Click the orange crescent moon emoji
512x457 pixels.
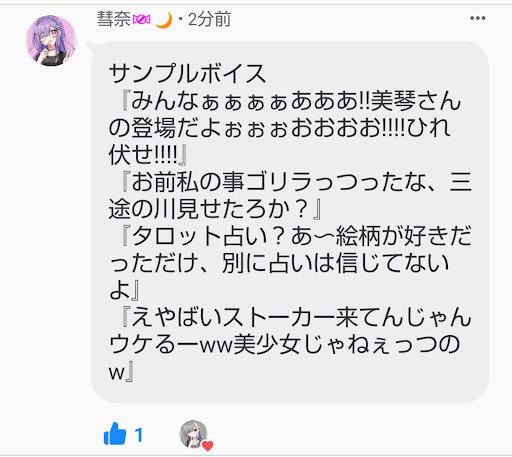(x=164, y=20)
